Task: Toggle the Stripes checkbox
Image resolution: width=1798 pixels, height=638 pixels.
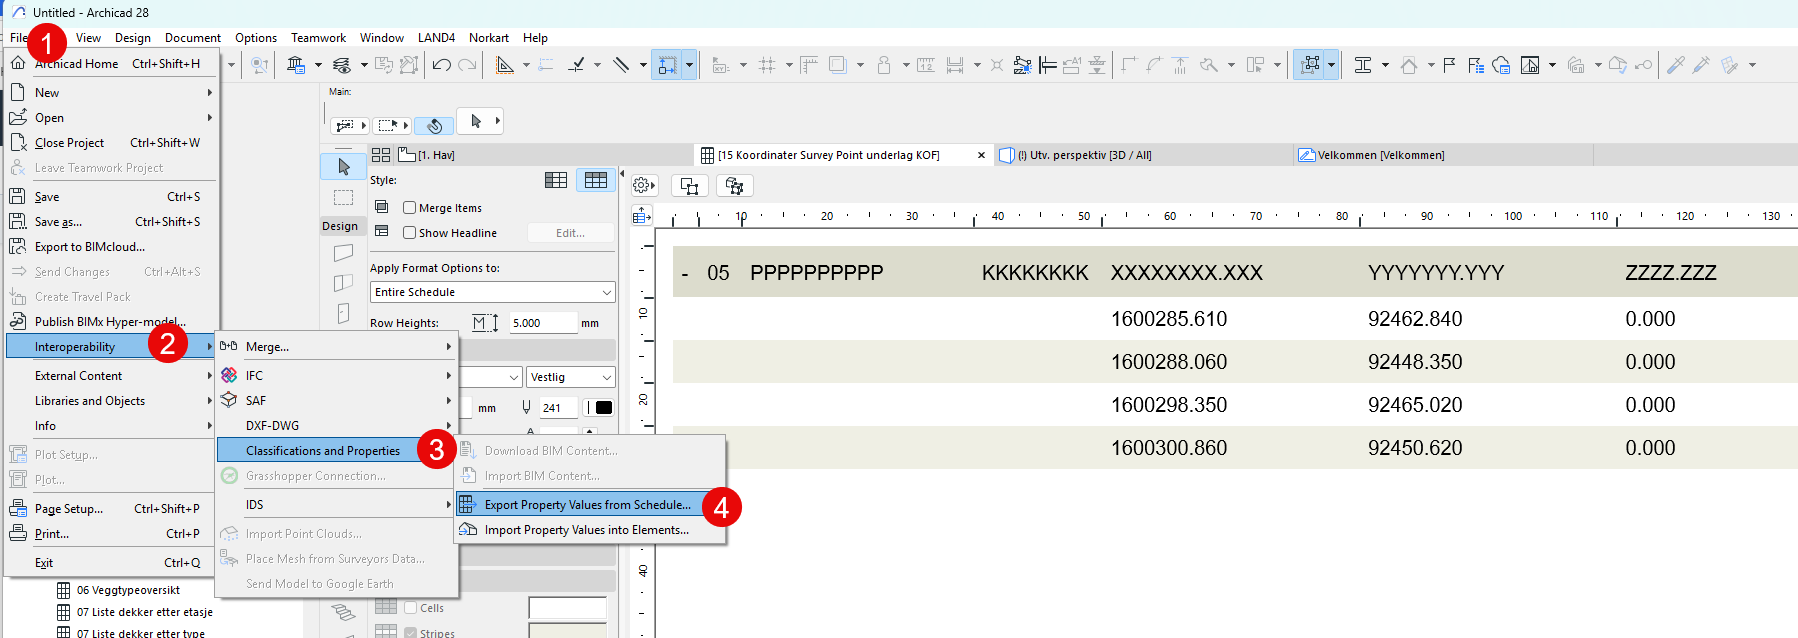Action: click(x=410, y=633)
